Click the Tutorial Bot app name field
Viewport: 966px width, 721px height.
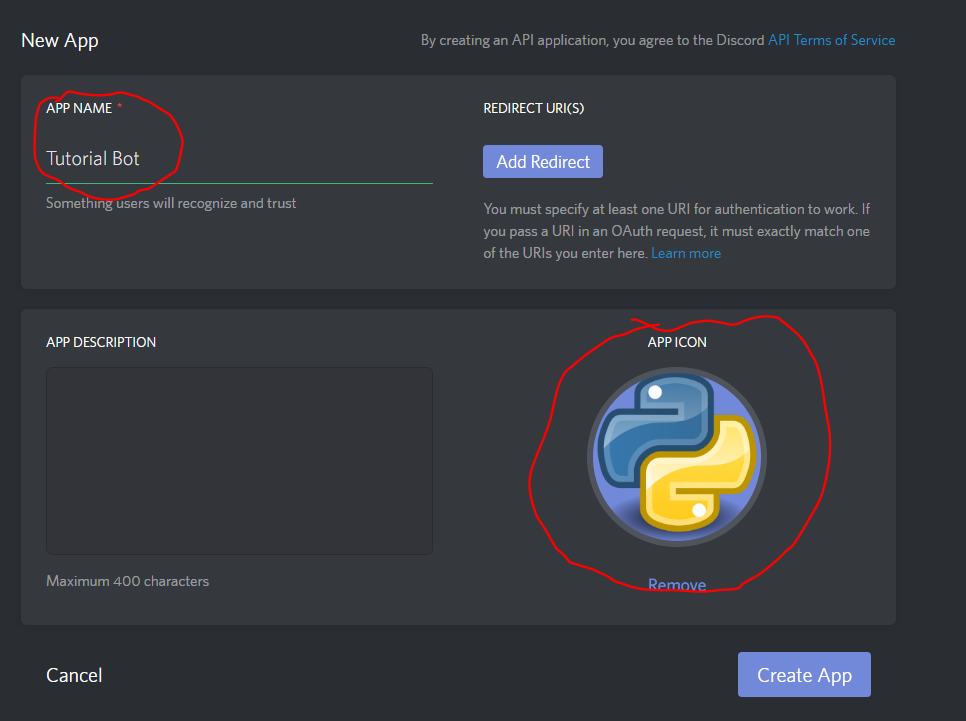(x=239, y=159)
